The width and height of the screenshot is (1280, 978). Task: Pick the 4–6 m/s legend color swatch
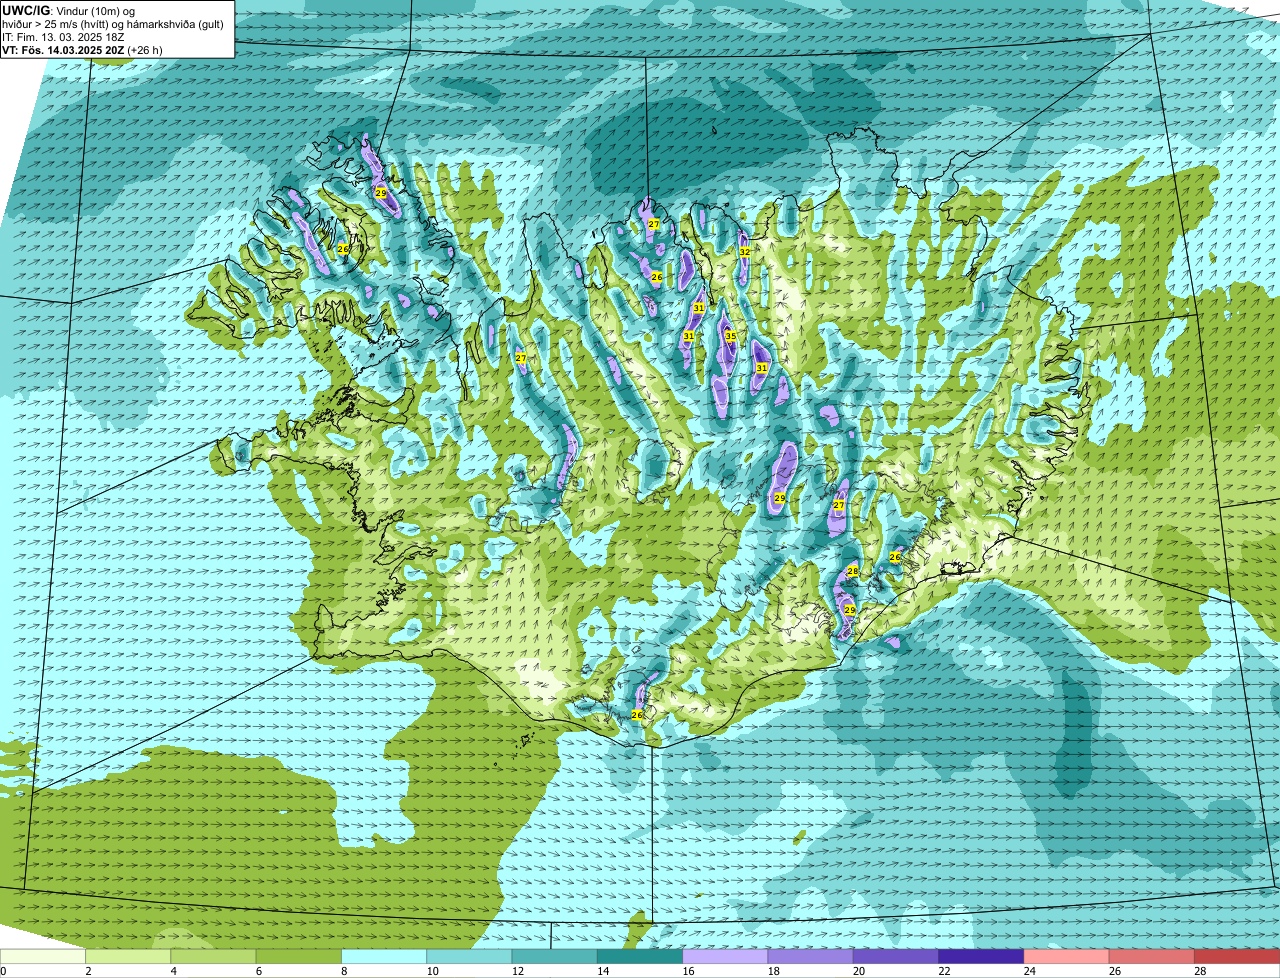(x=213, y=956)
